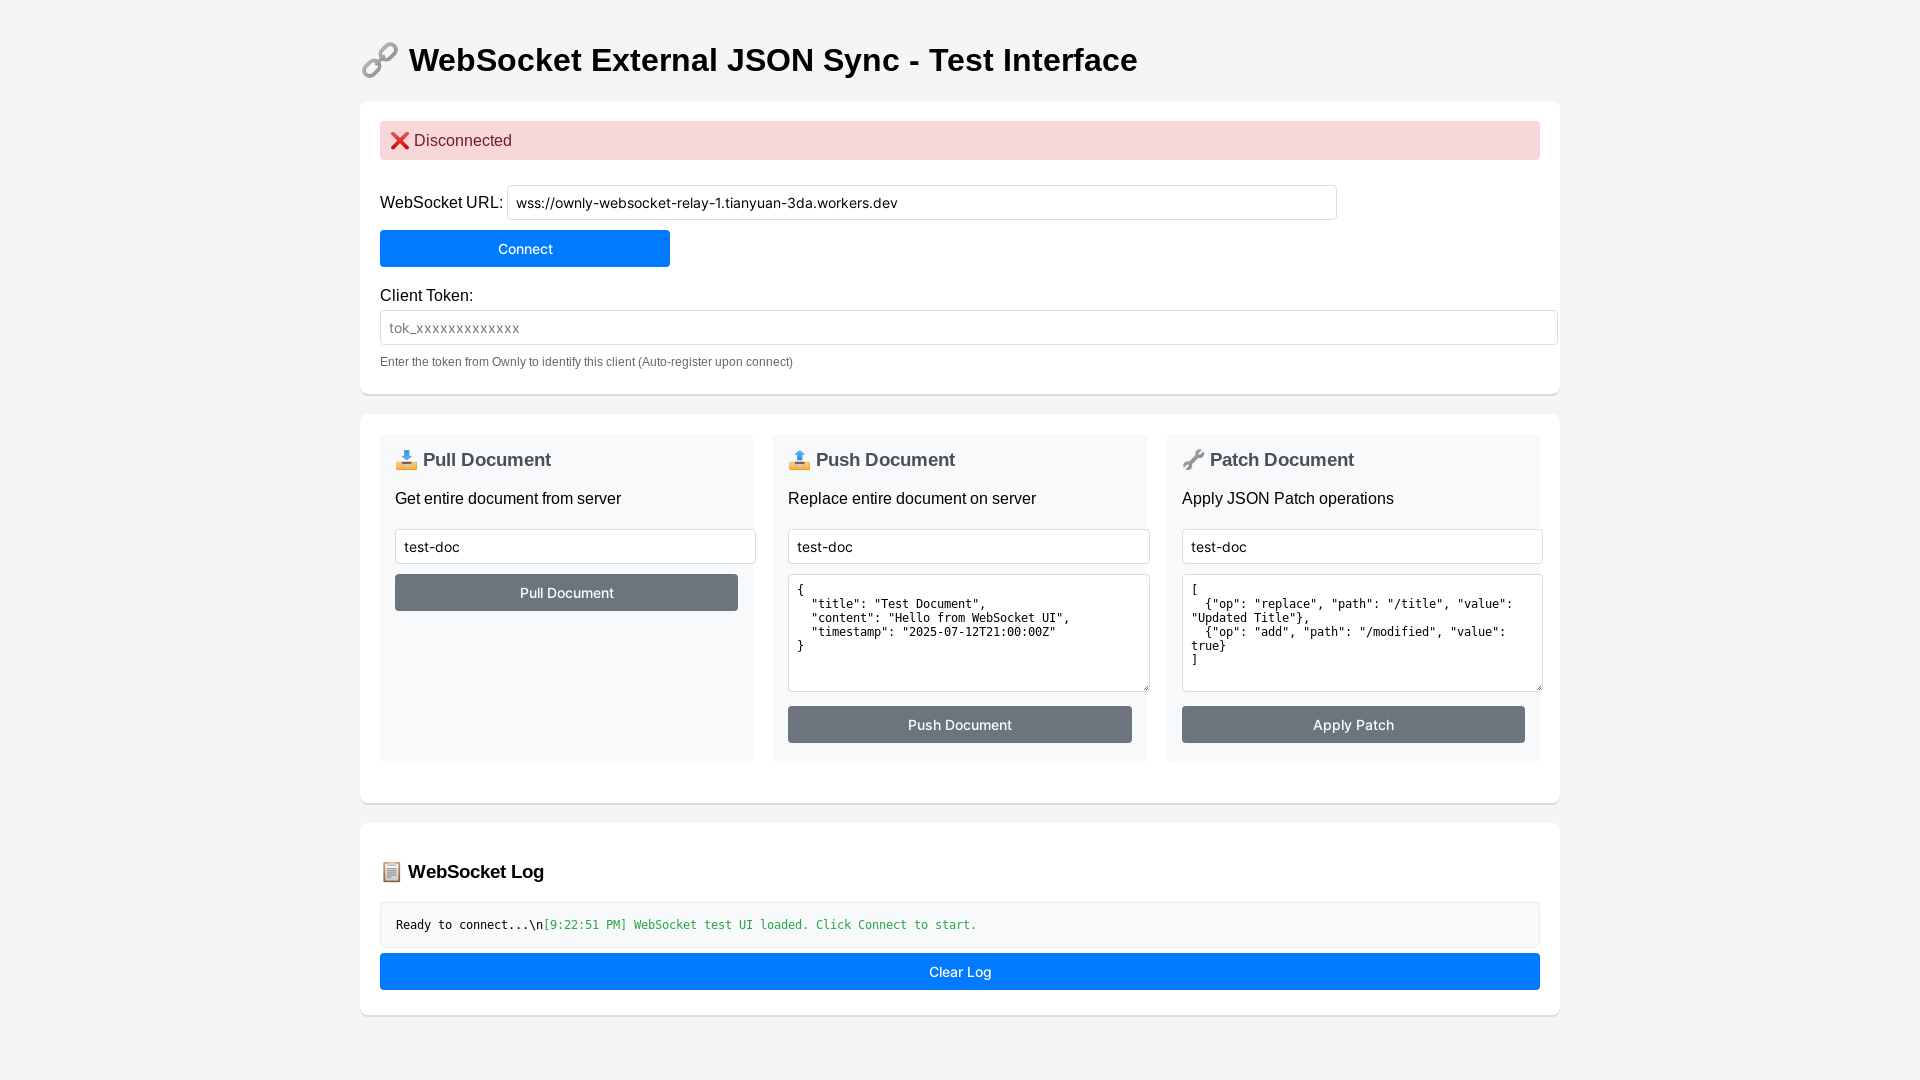
Task: Click inside the Patch operations textarea
Action: (x=1362, y=633)
